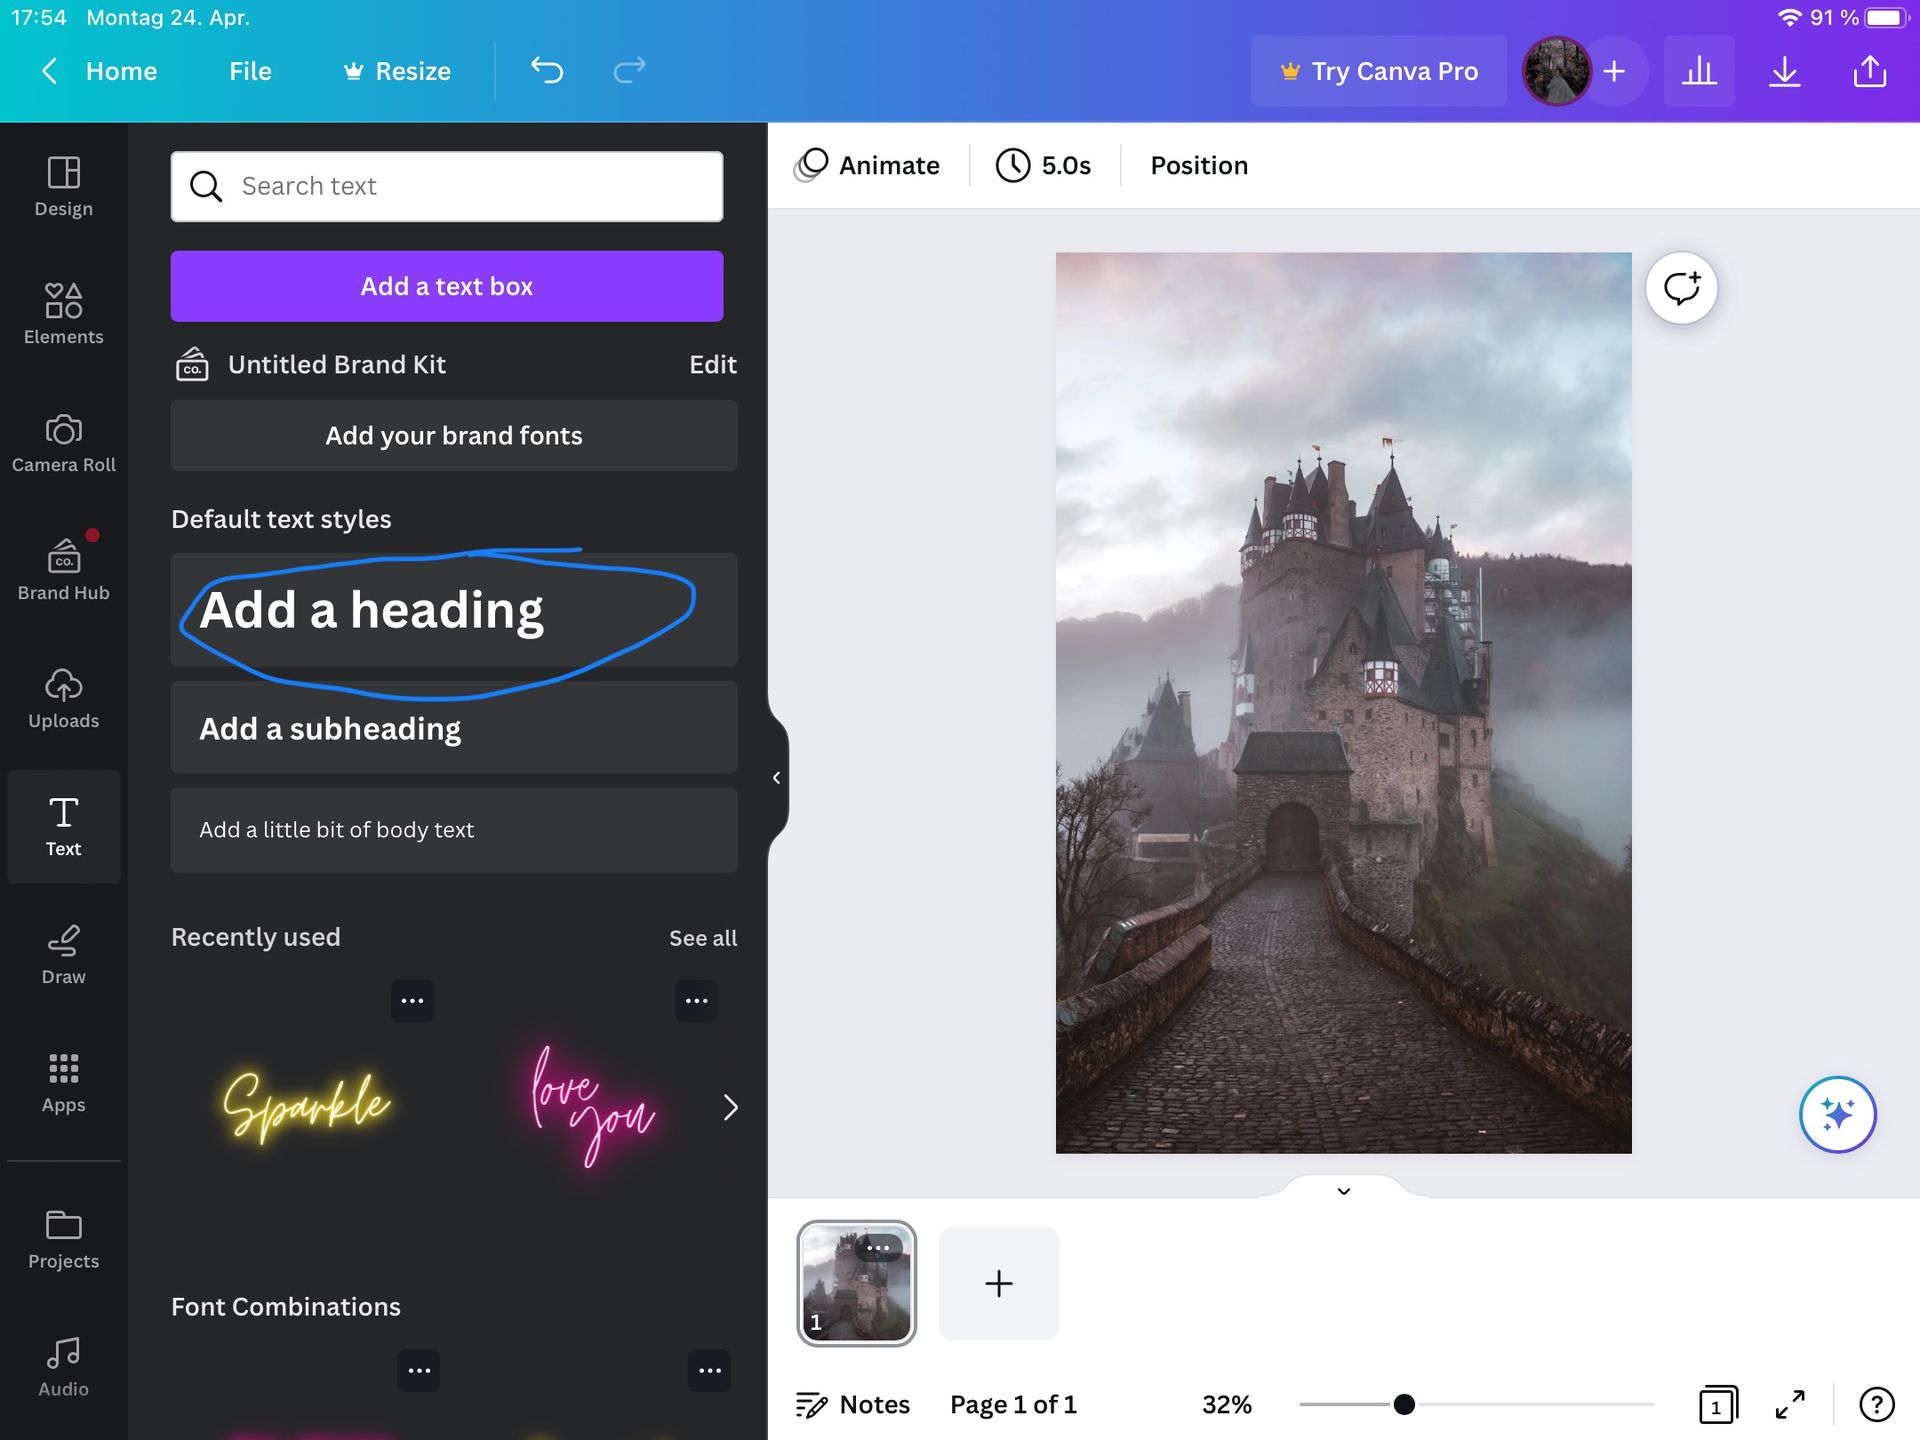Image resolution: width=1920 pixels, height=1440 pixels.
Task: Add a subheading text style
Action: click(x=454, y=728)
